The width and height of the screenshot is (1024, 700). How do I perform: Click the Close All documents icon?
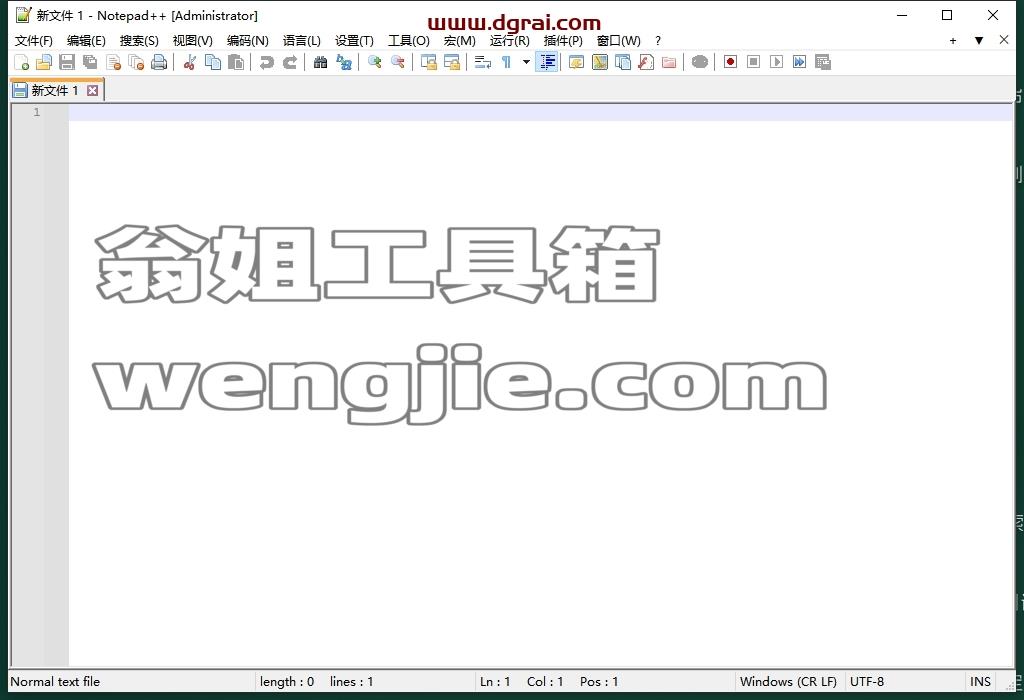point(136,62)
